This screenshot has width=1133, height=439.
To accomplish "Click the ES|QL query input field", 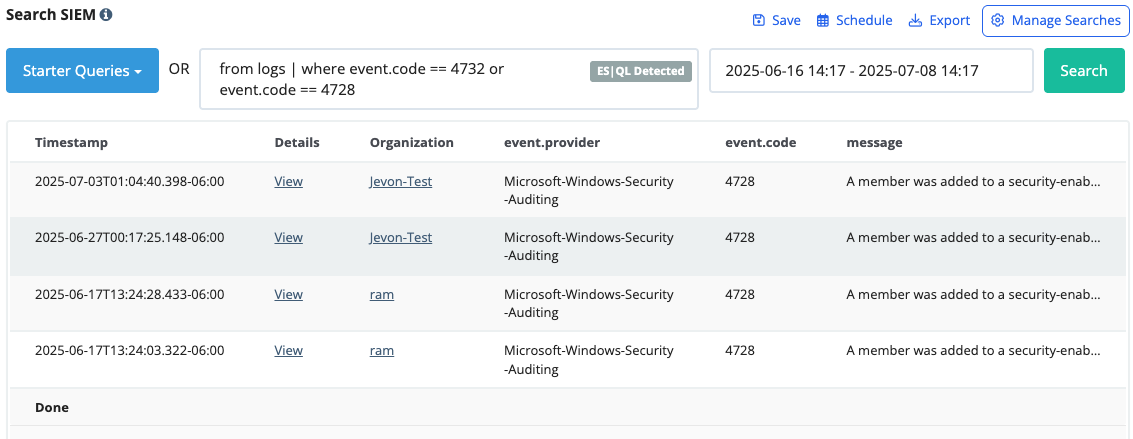I will (x=449, y=79).
